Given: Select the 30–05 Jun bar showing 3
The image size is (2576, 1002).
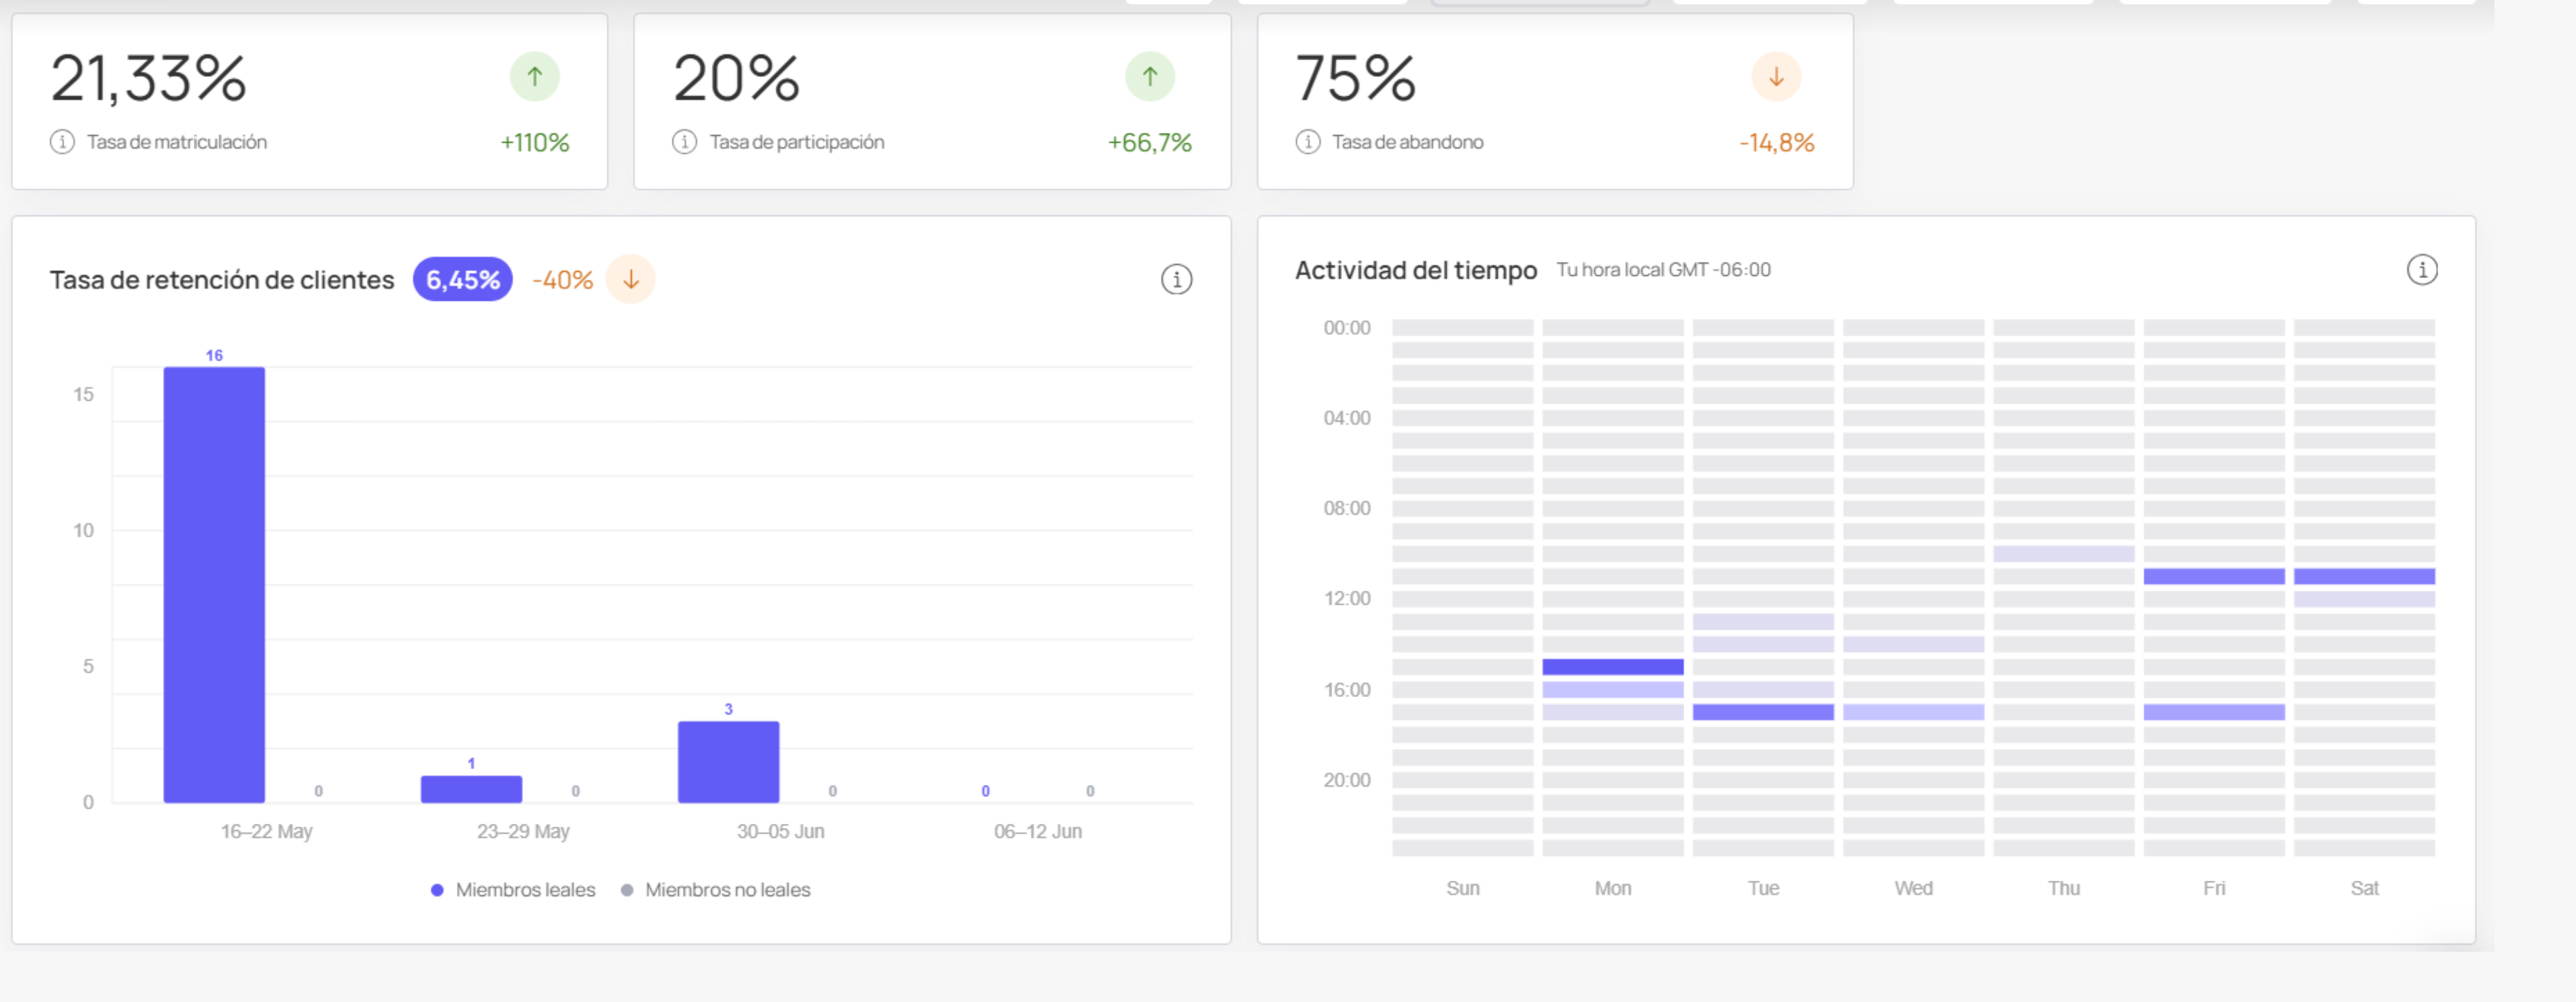Looking at the screenshot, I should pos(728,762).
